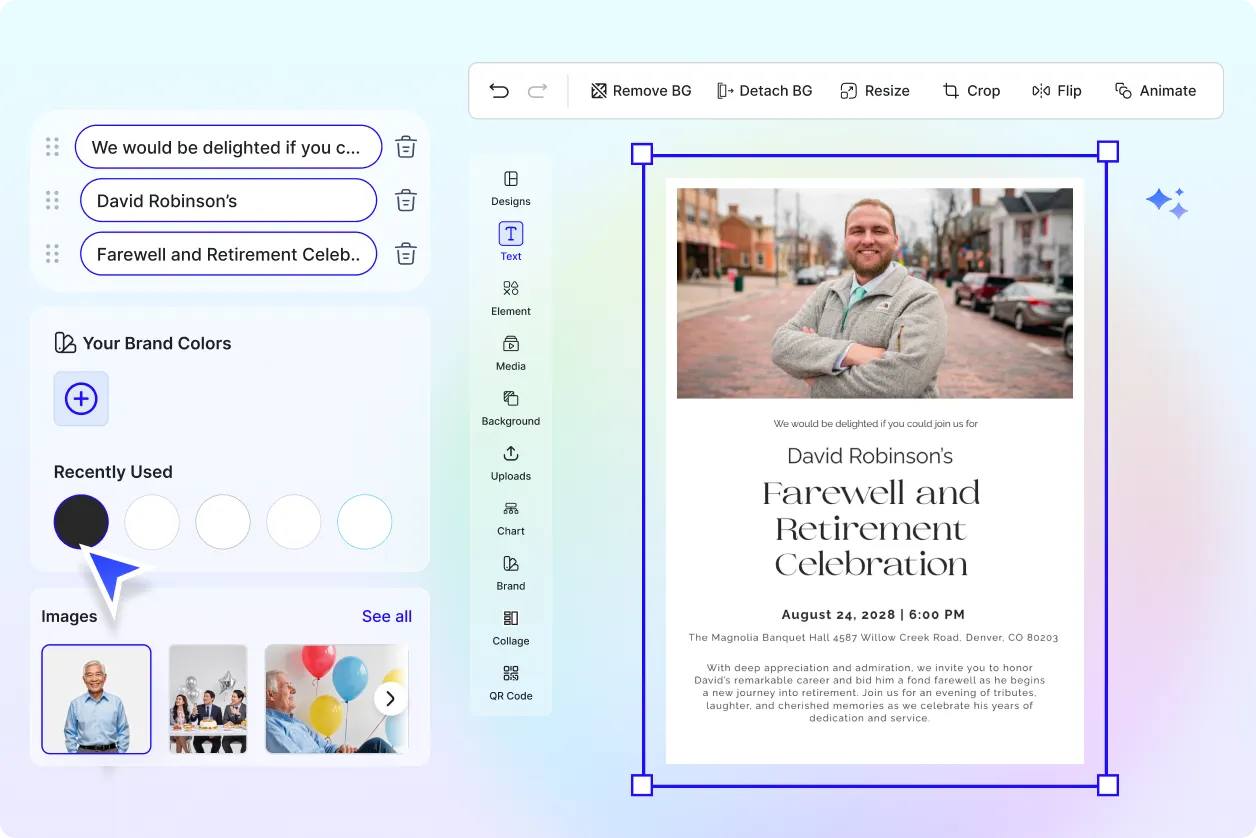Open the QR Code generator

[510, 681]
